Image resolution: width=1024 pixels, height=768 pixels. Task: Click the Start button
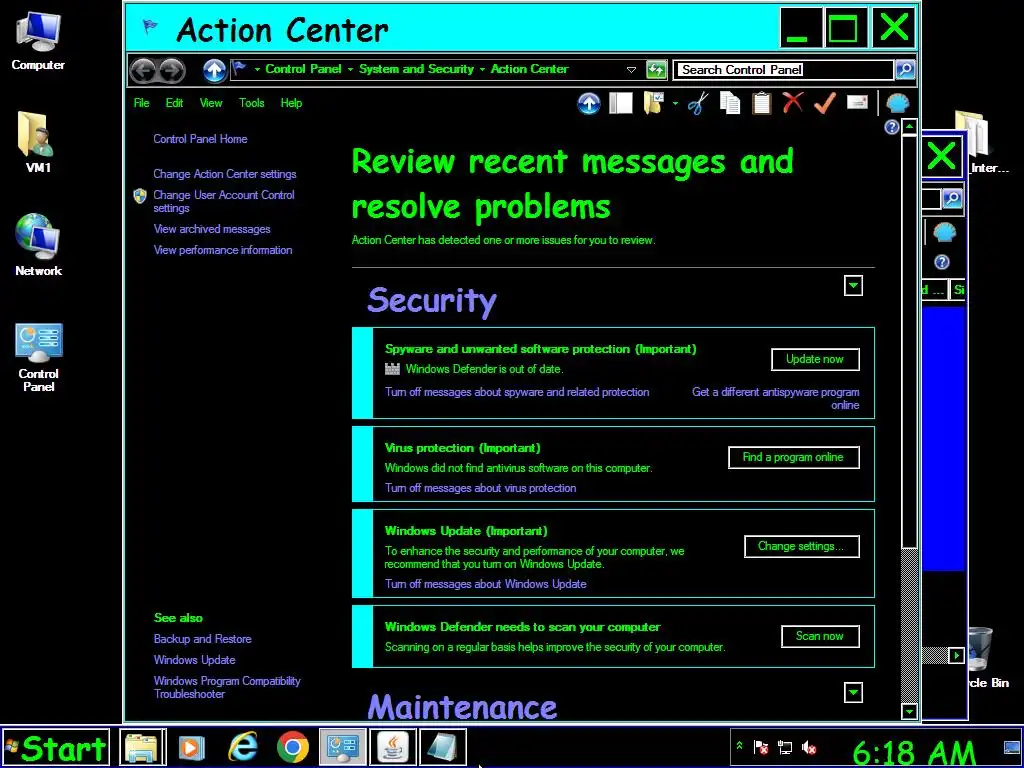click(56, 748)
